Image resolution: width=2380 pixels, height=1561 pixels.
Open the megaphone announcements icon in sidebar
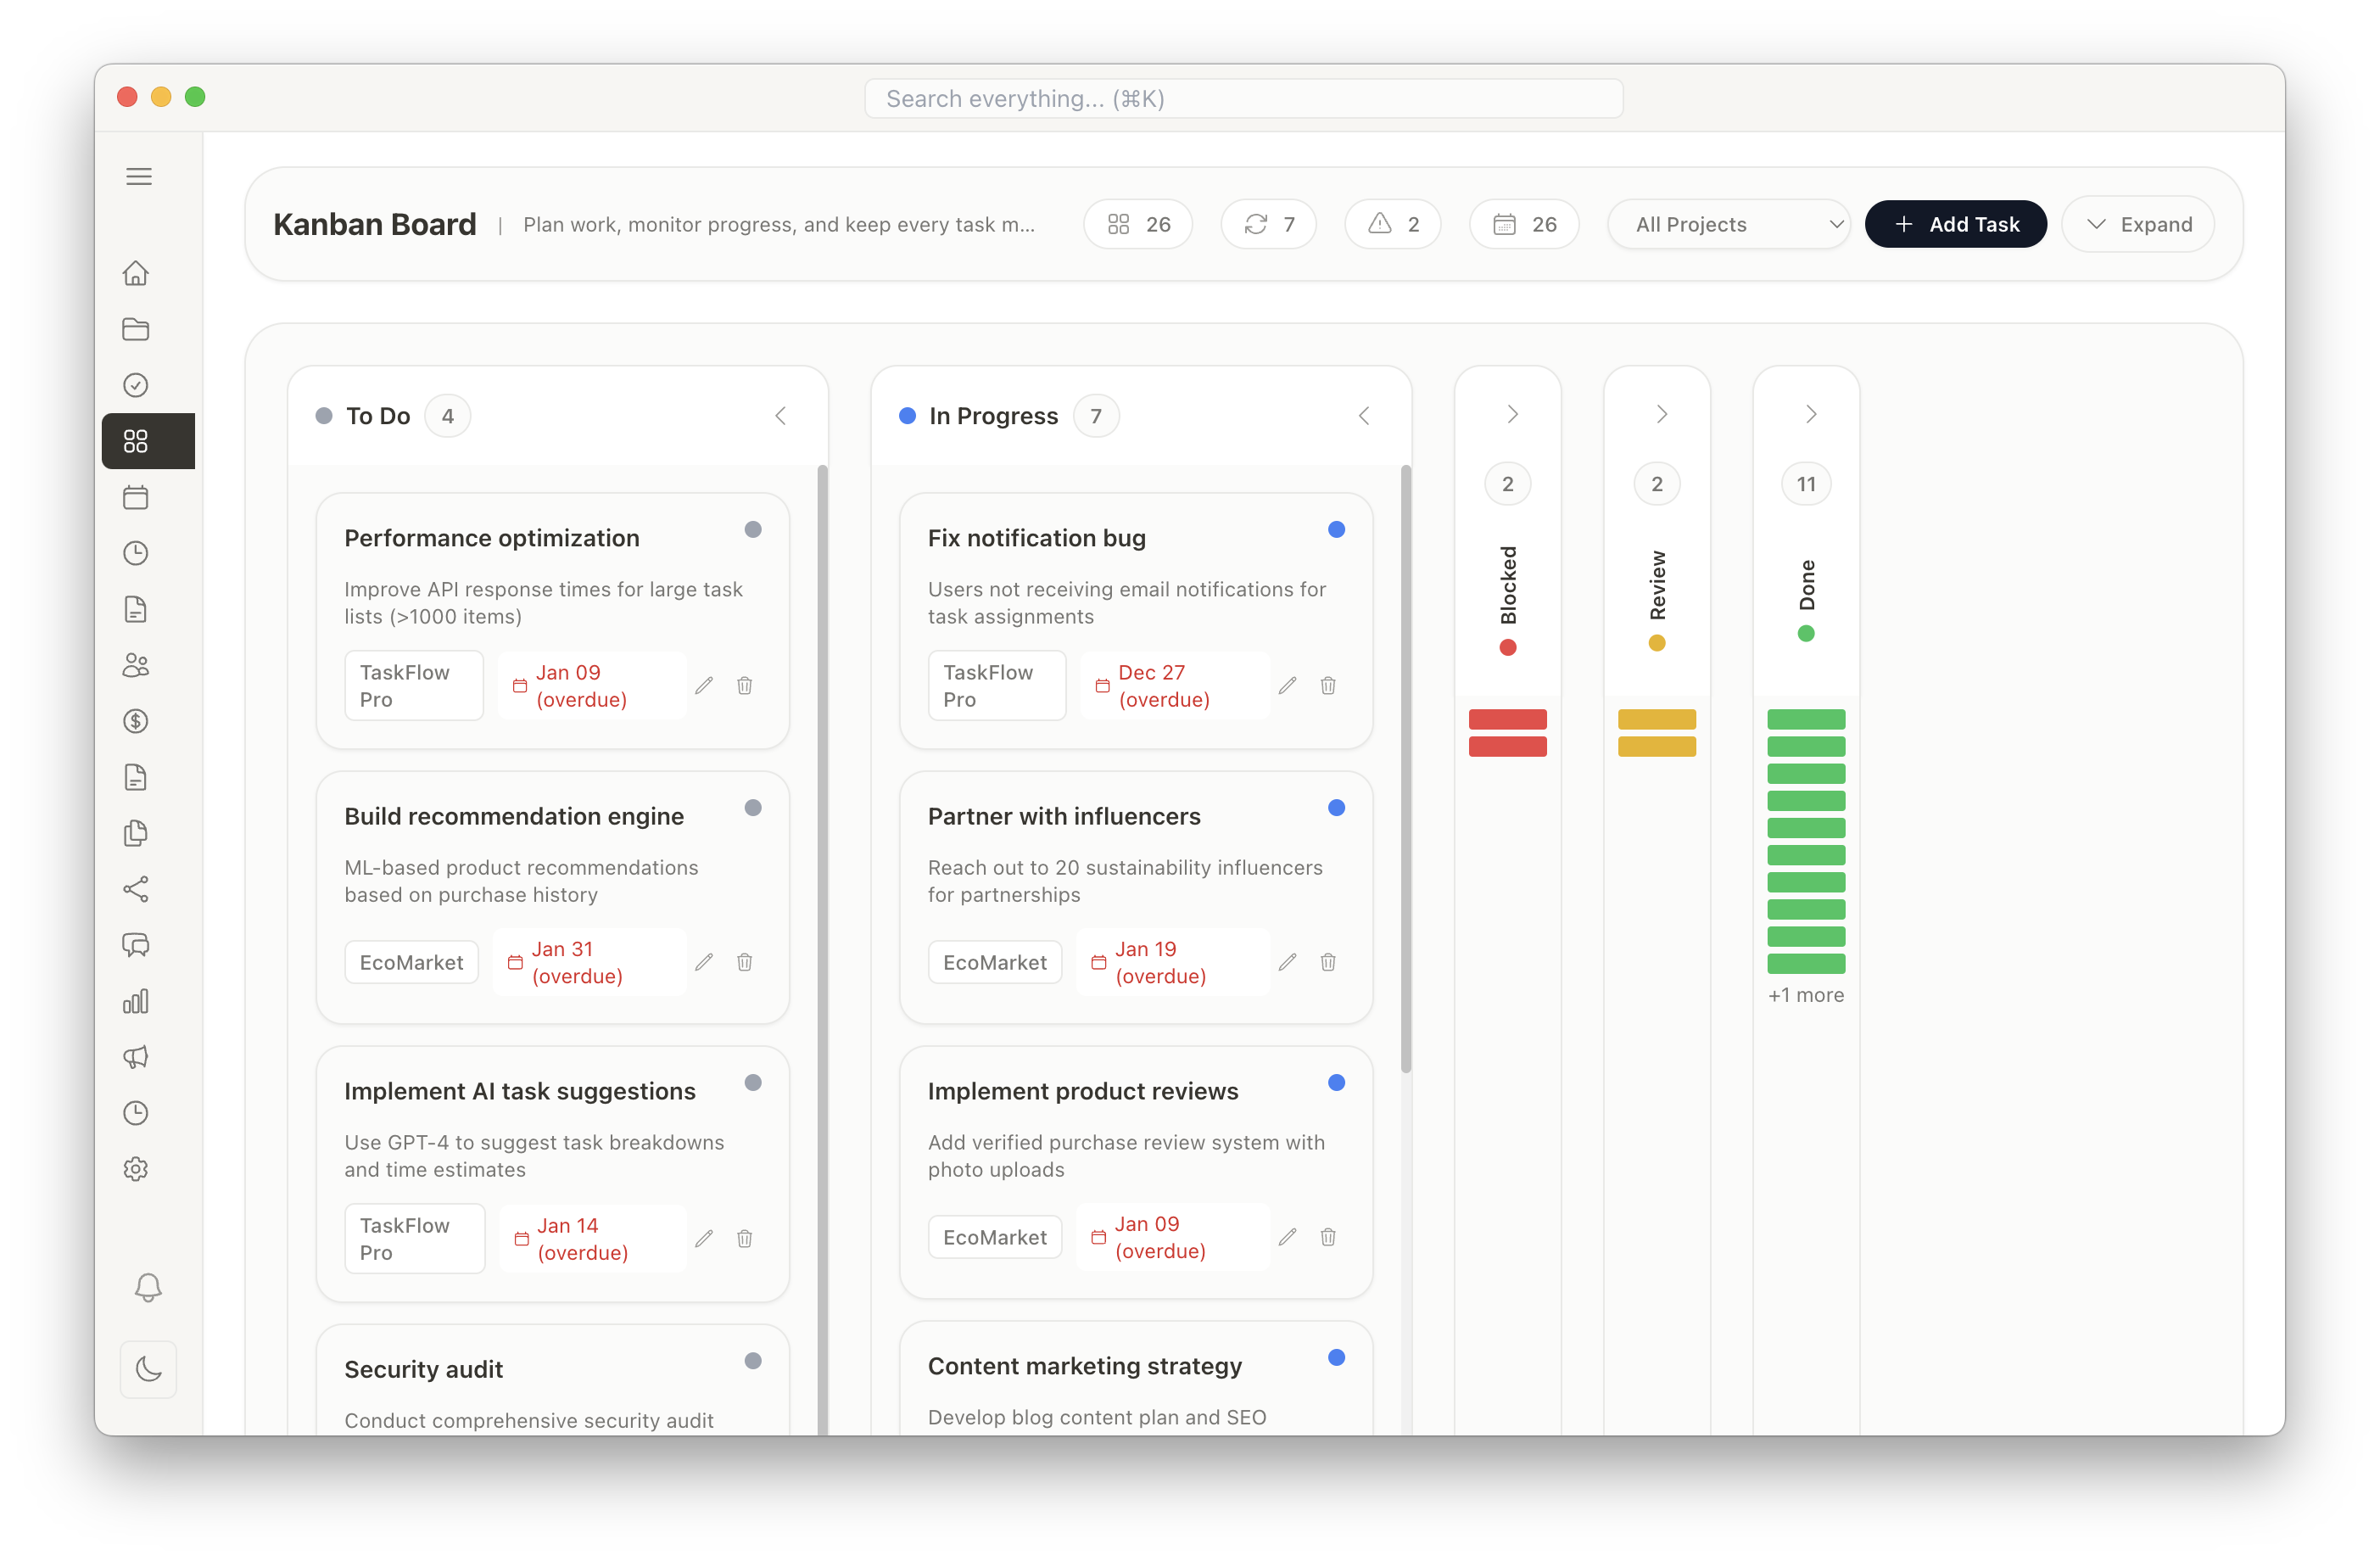136,1057
